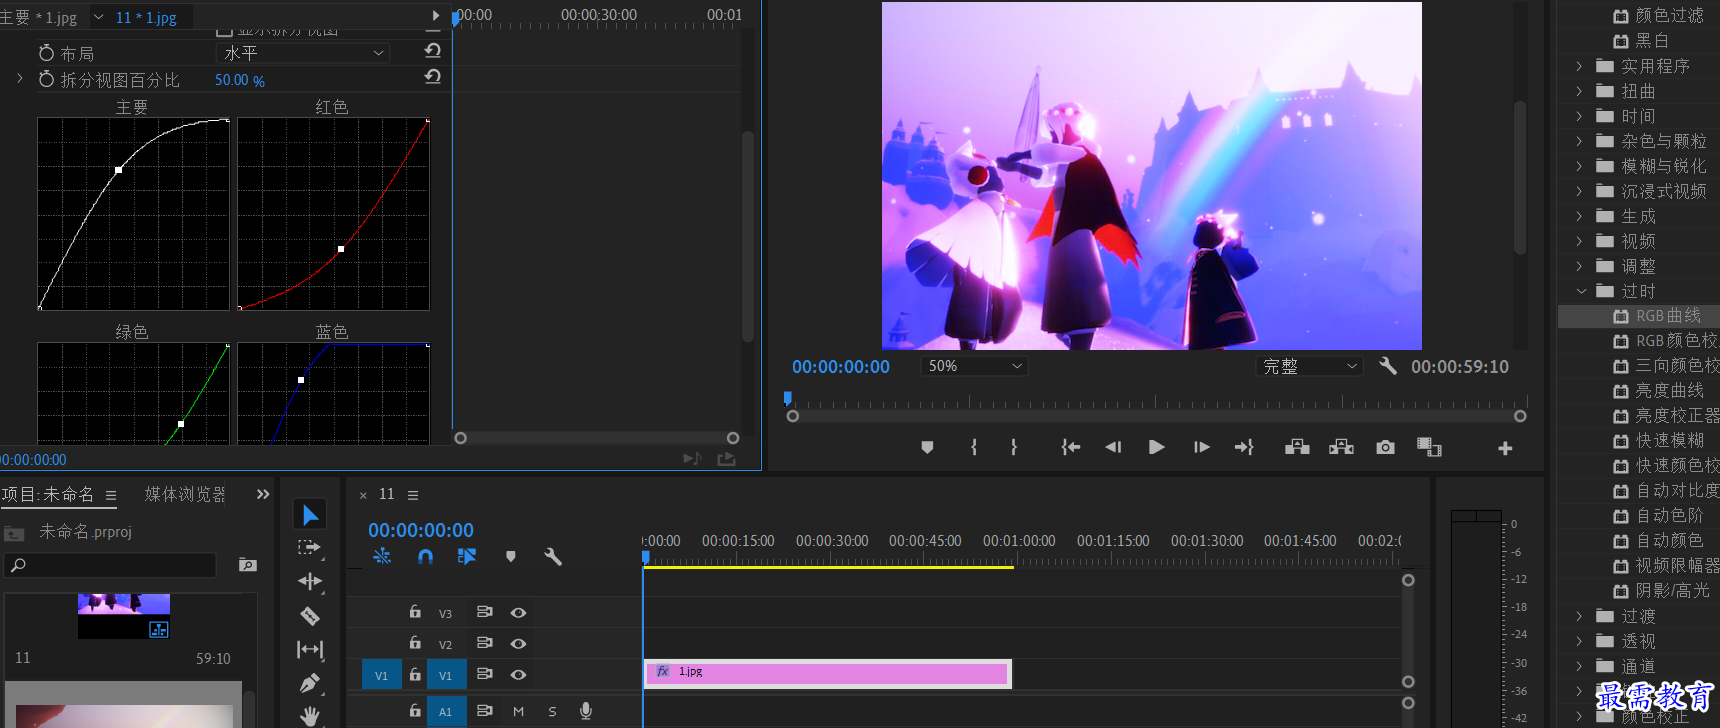Reset 拆分视图百分比 parameter
The width and height of the screenshot is (1720, 728).
tap(433, 76)
